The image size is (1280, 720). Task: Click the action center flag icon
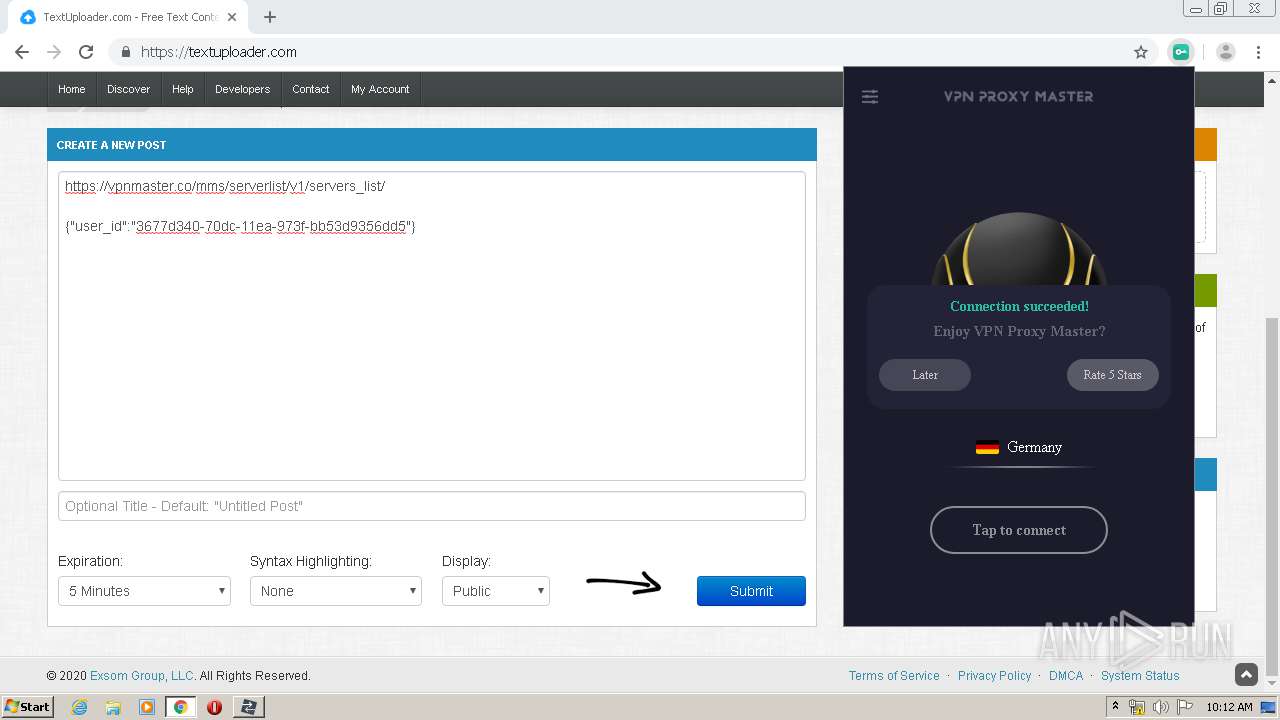click(x=1184, y=707)
